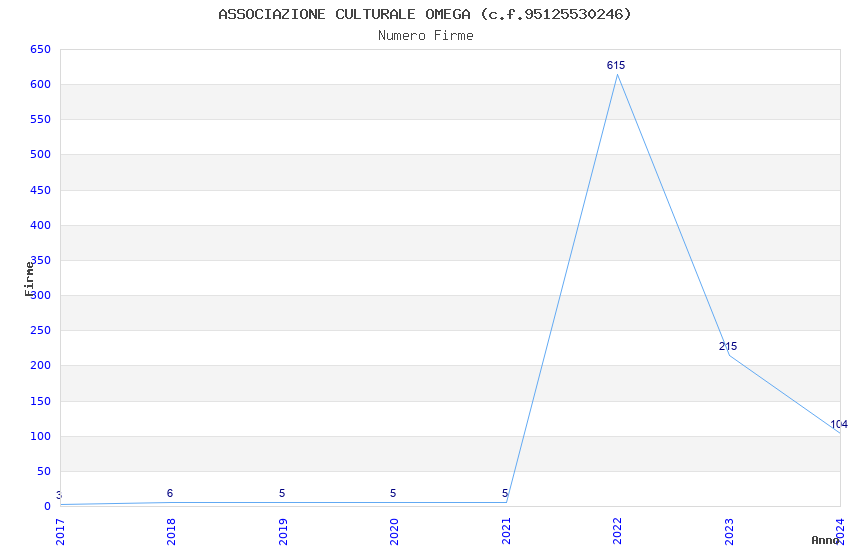
Task: Click the Anno axis label
Action: click(825, 540)
